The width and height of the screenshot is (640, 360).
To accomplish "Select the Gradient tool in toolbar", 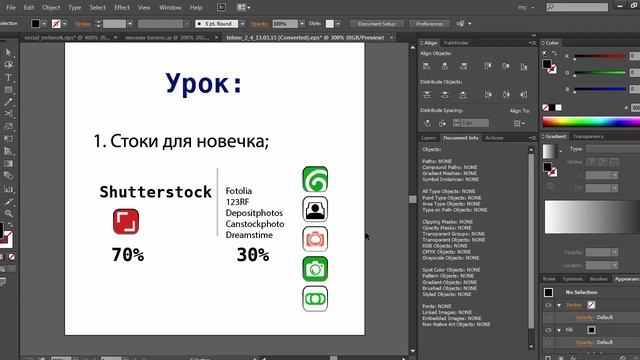I will click(8, 164).
